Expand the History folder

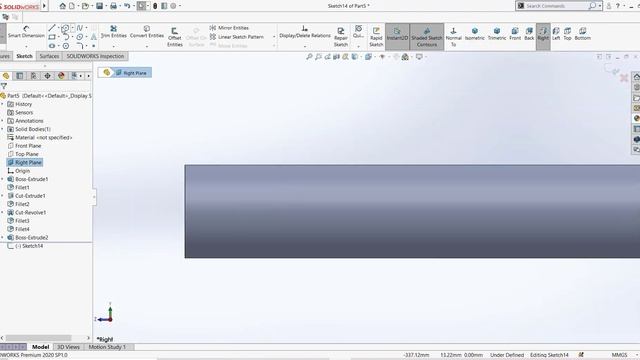(x=2, y=104)
